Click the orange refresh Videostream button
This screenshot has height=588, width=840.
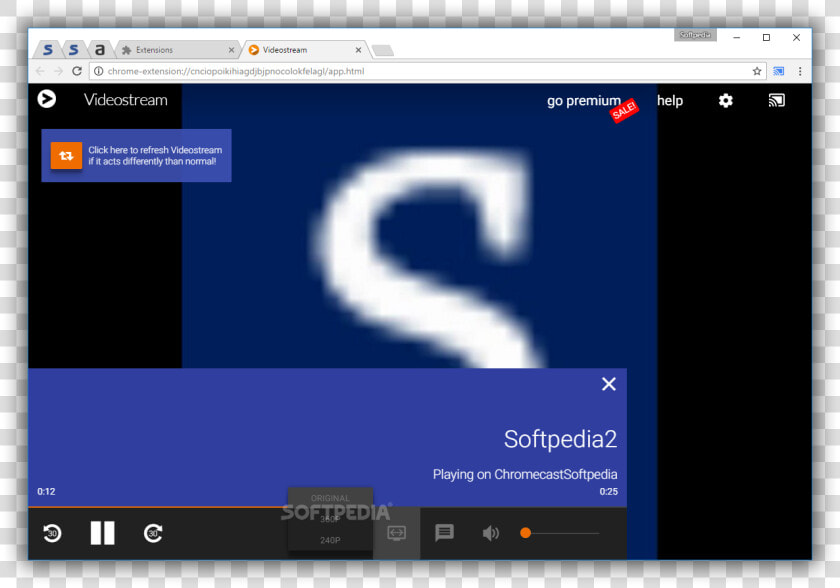click(66, 155)
